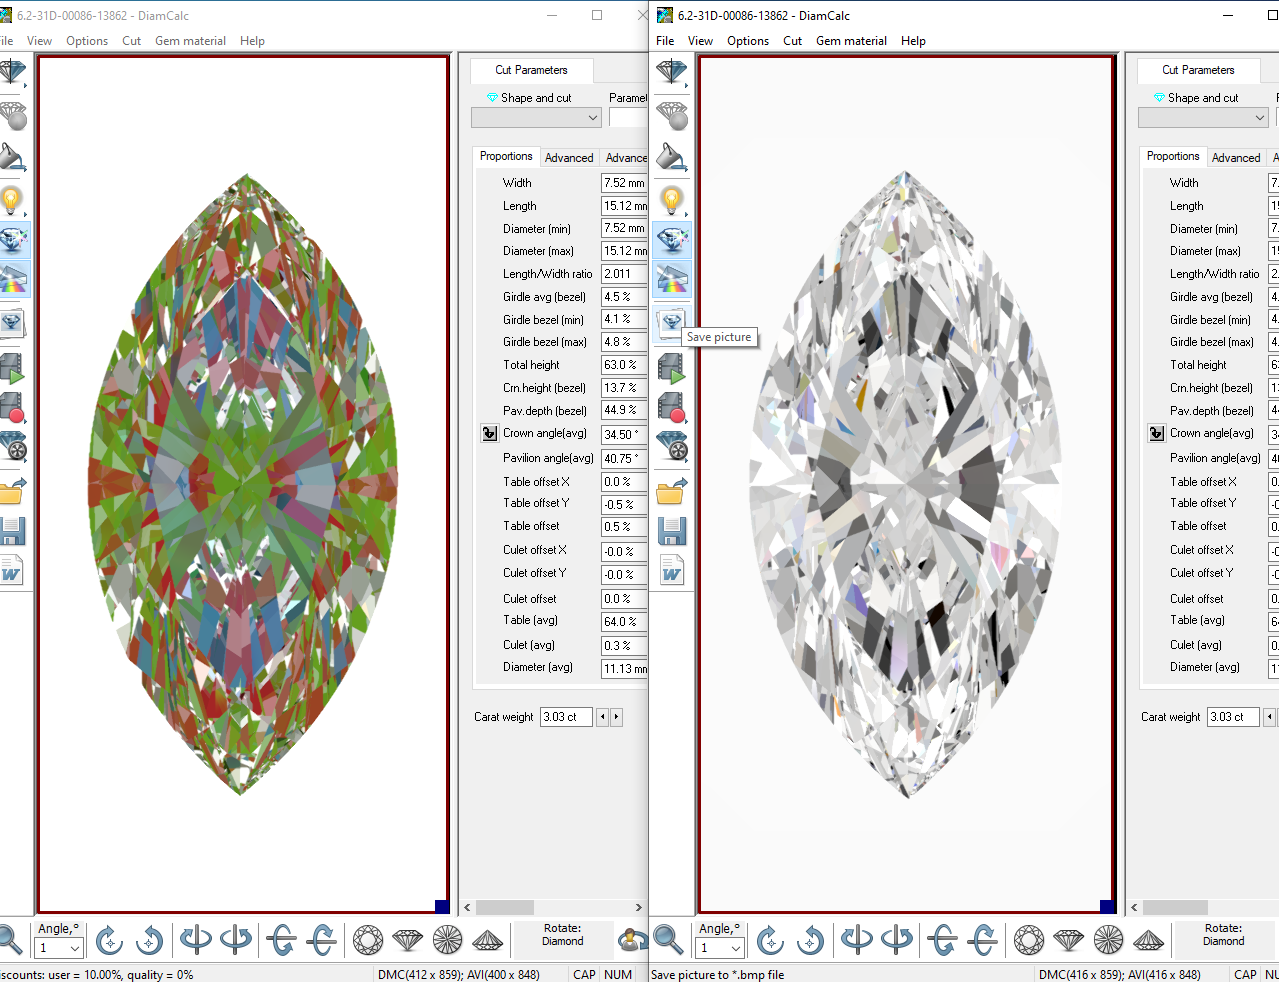
Task: Toggle prism dispersion icon in left window
Action: pyautogui.click(x=13, y=279)
